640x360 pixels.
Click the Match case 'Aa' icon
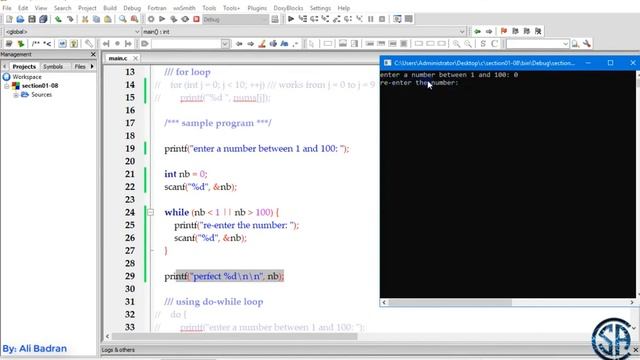click(x=284, y=44)
